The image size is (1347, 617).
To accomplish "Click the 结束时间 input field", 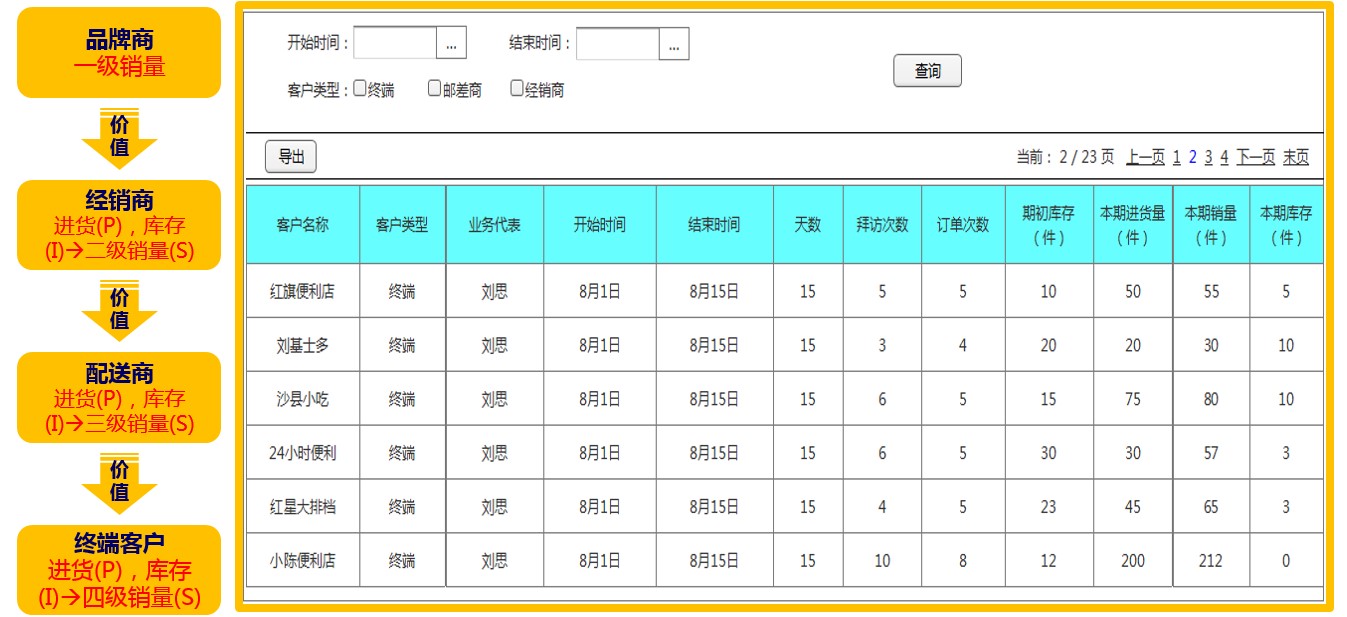I will pyautogui.click(x=618, y=44).
